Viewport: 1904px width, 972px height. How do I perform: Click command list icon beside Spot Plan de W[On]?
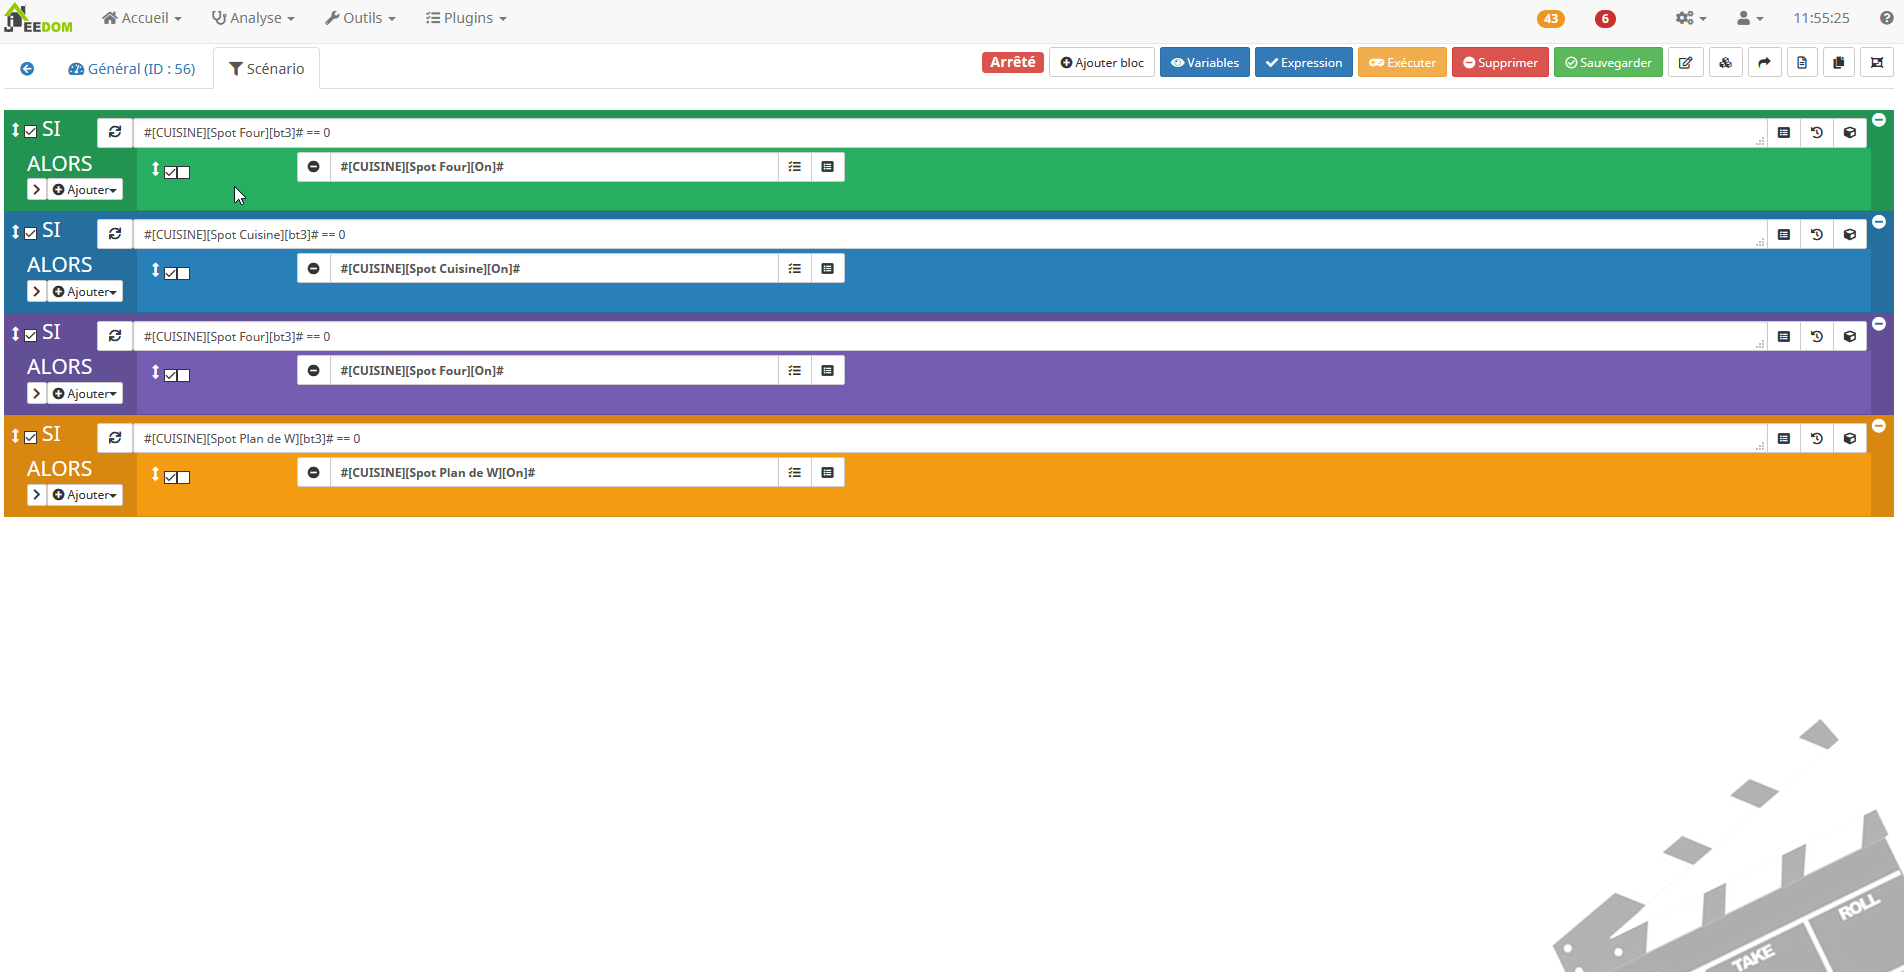coord(828,473)
